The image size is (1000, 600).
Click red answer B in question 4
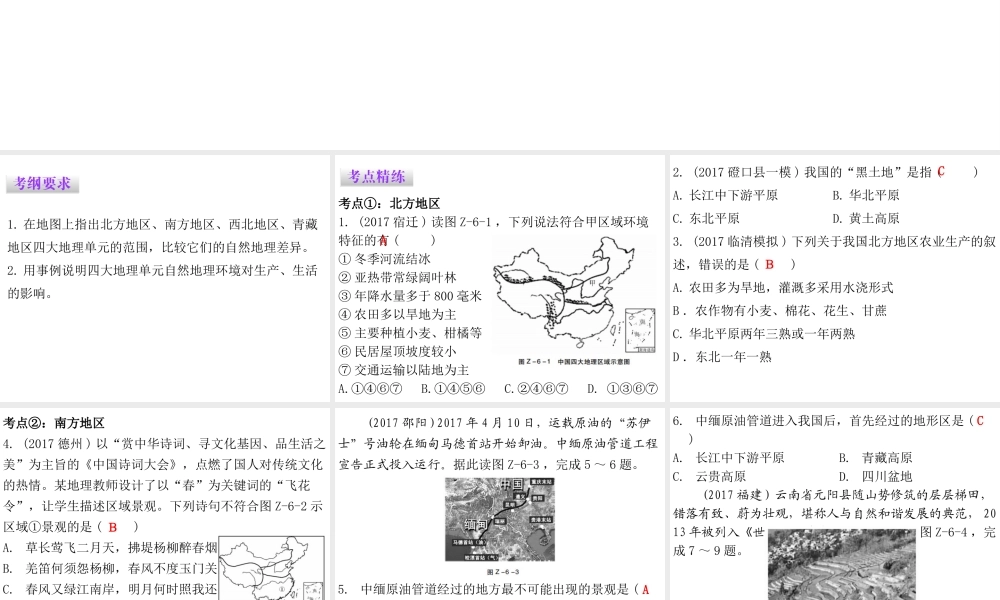click(x=112, y=527)
